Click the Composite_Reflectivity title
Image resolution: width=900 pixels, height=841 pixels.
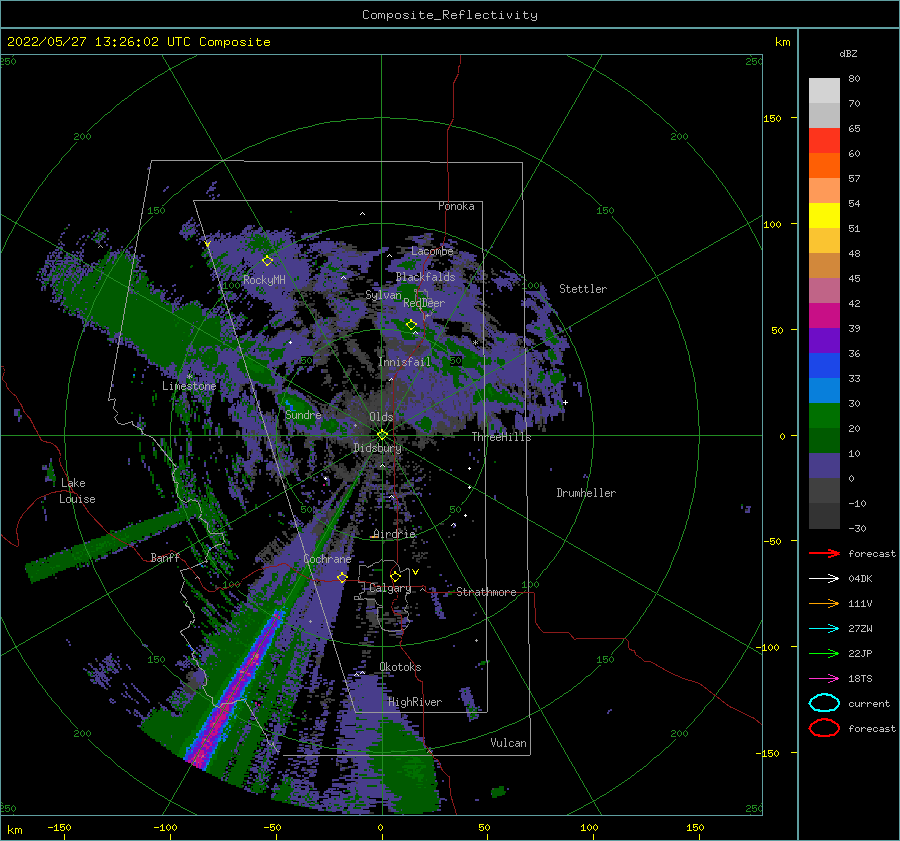pos(450,15)
